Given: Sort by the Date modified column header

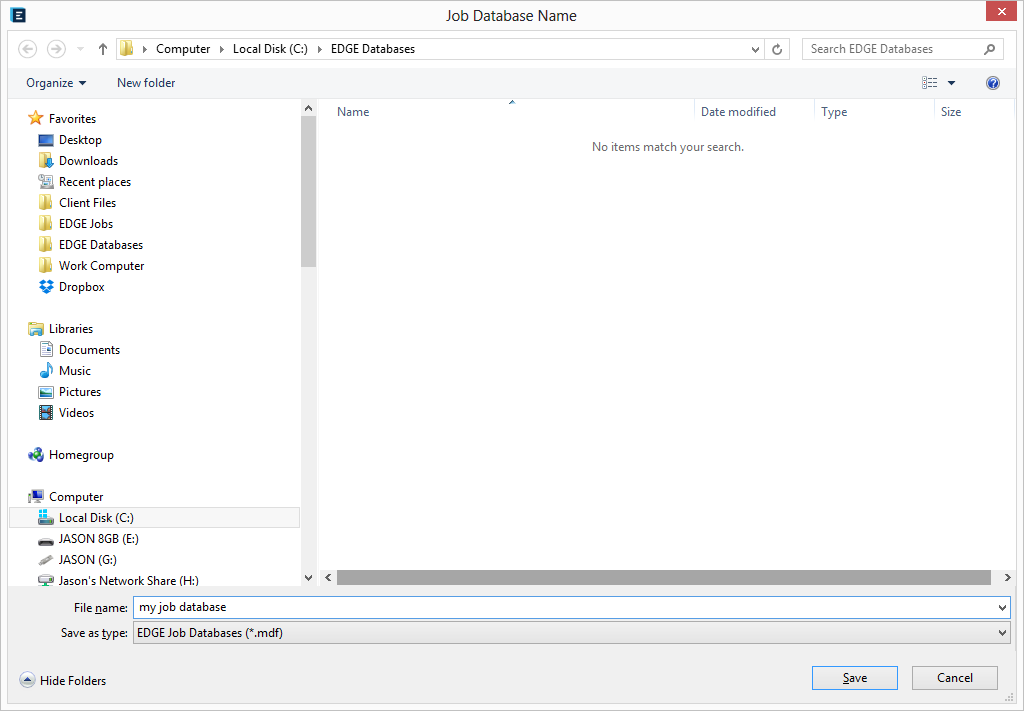Looking at the screenshot, I should [x=738, y=112].
